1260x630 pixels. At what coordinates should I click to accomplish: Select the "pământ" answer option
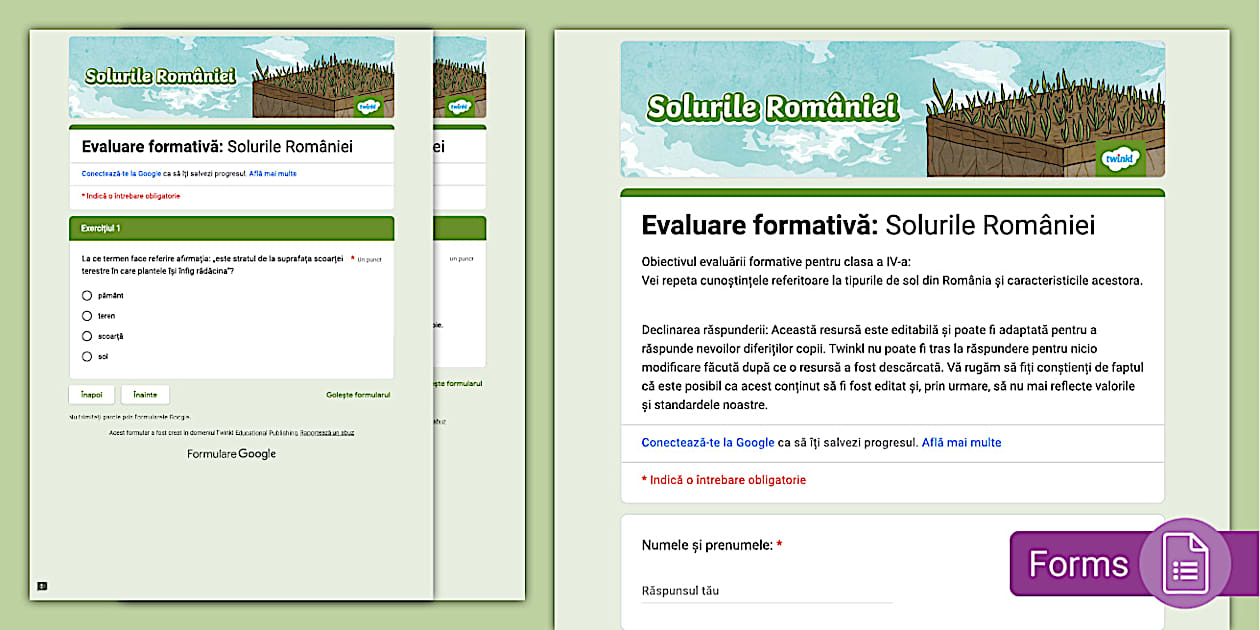pos(89,295)
